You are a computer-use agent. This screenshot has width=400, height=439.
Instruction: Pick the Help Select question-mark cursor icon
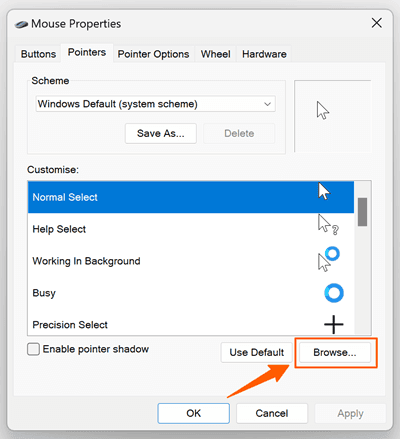(x=328, y=225)
